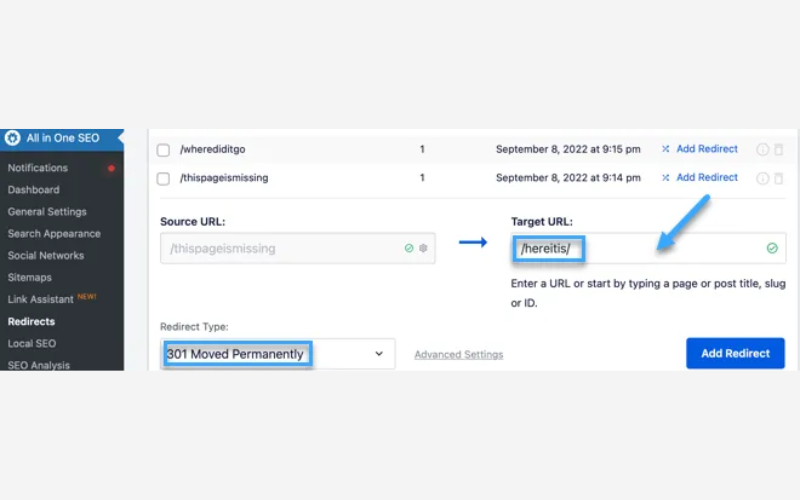Click Add Redirect link for /wherediditgo
Screen dimensions: 800x500
point(706,149)
